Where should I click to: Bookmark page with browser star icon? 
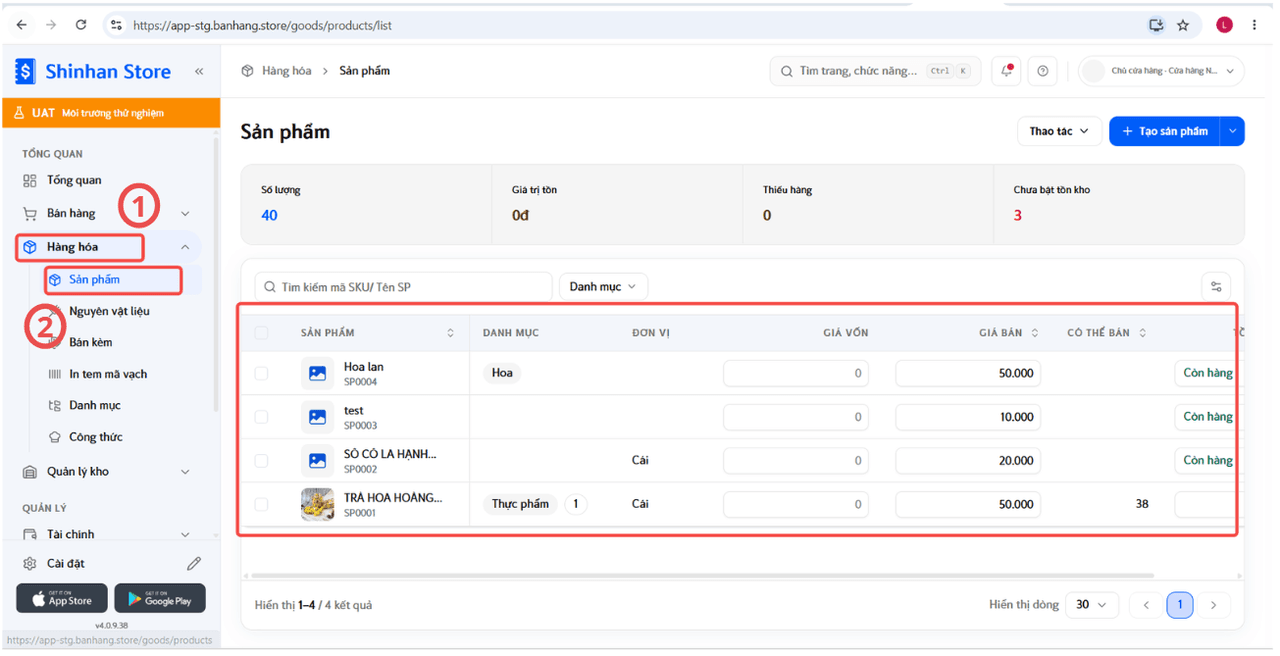point(1183,25)
